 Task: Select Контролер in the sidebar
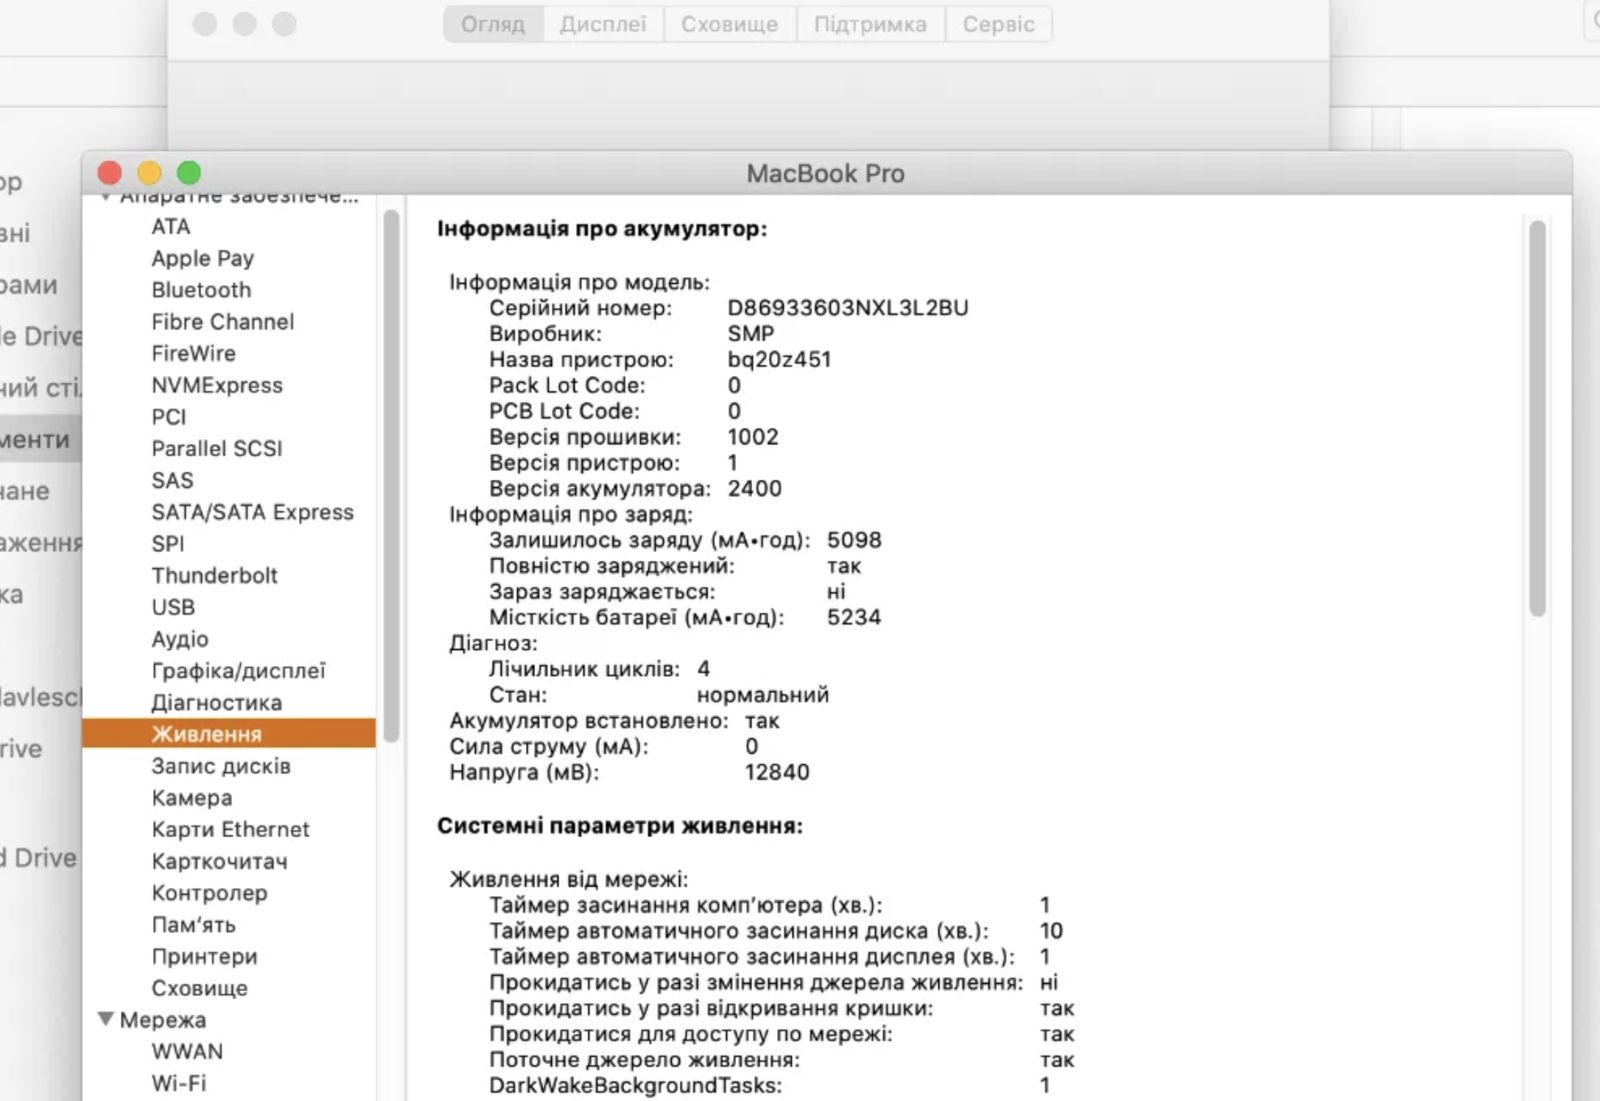[x=210, y=893]
